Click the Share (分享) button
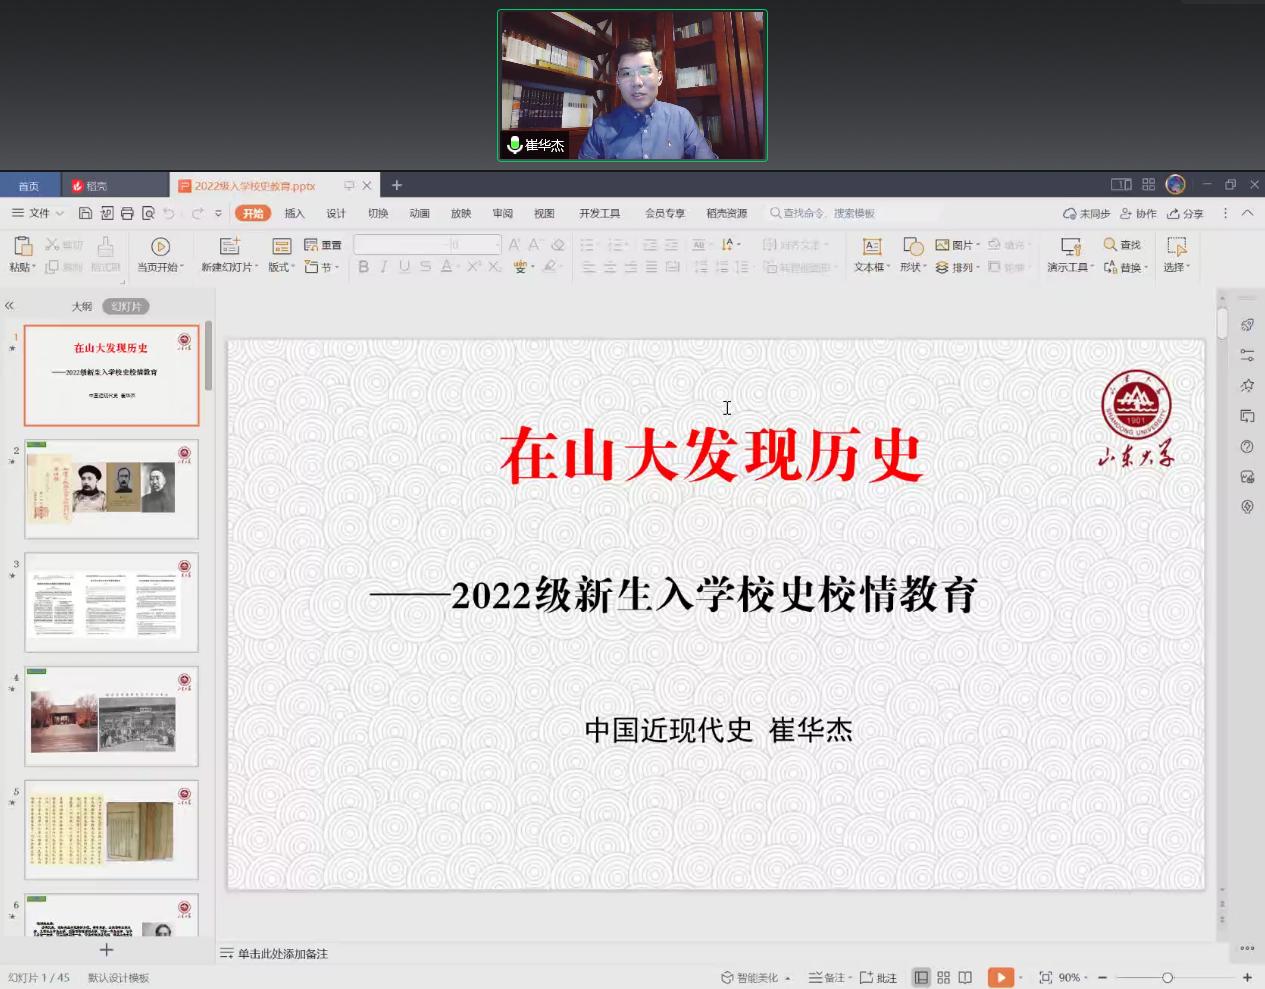This screenshot has width=1265, height=989. point(1185,213)
